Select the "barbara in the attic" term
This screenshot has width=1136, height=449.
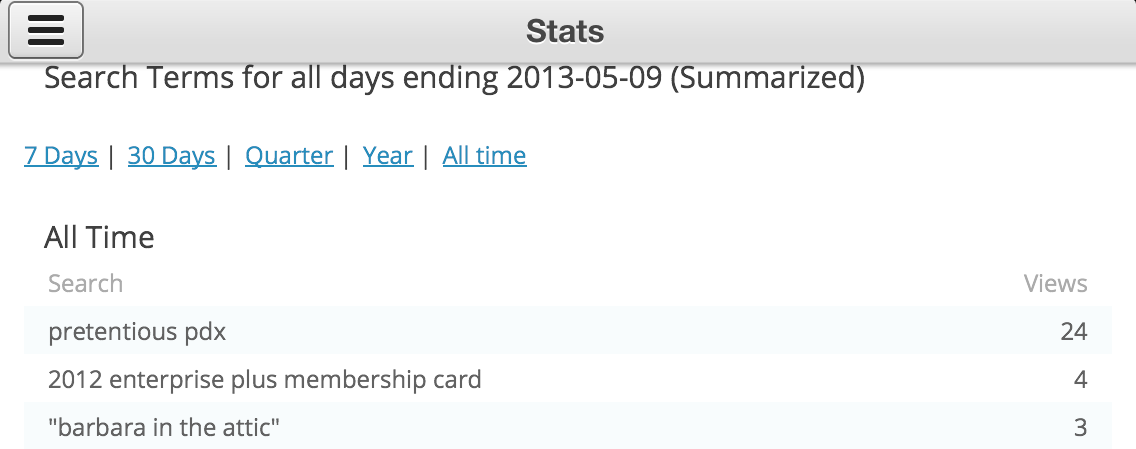(x=164, y=428)
